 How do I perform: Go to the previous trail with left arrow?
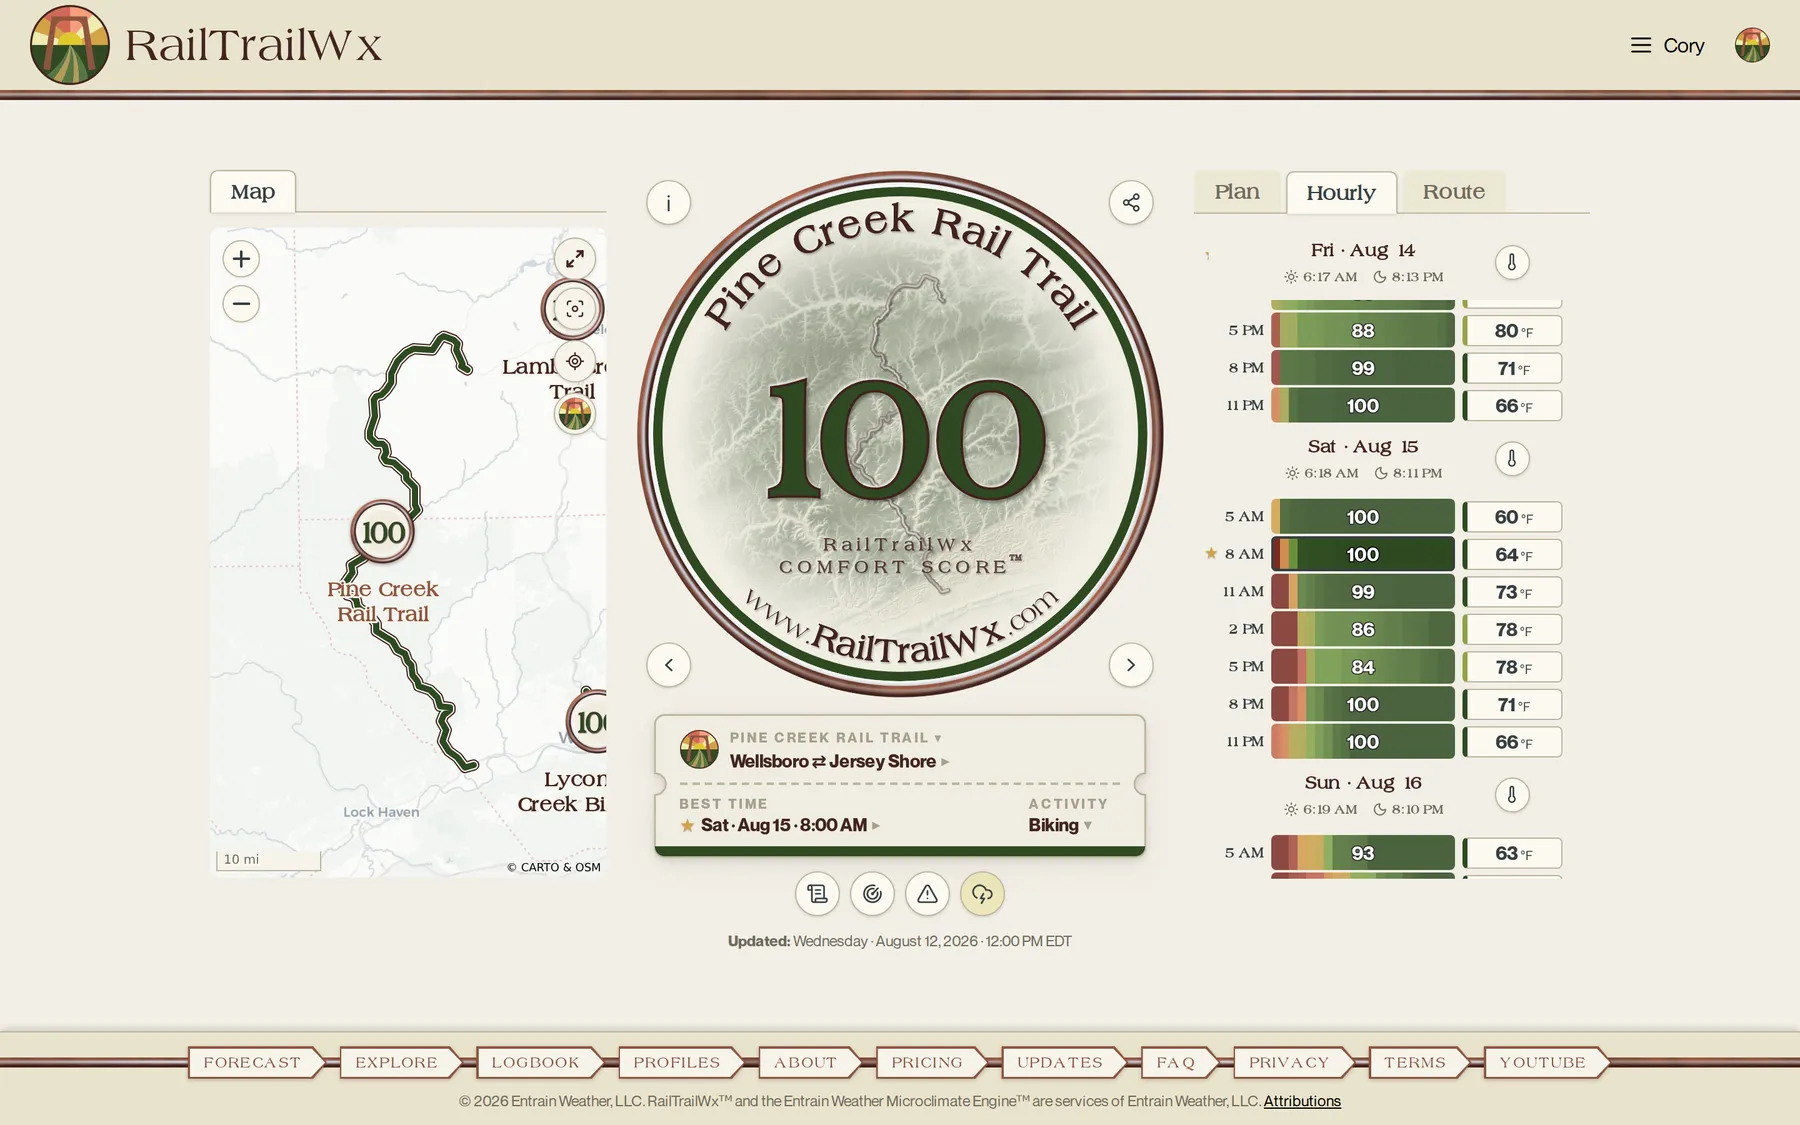click(669, 665)
